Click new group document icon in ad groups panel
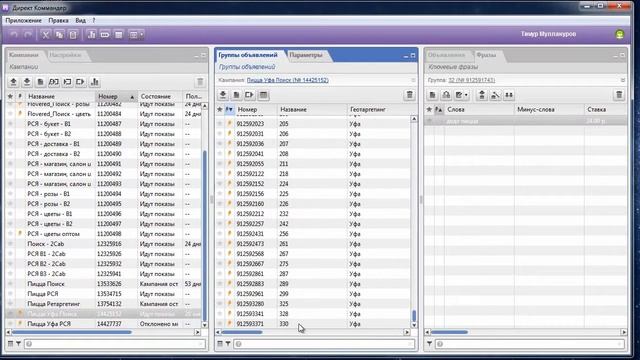Screen dimensions: 640x360 (236, 95)
